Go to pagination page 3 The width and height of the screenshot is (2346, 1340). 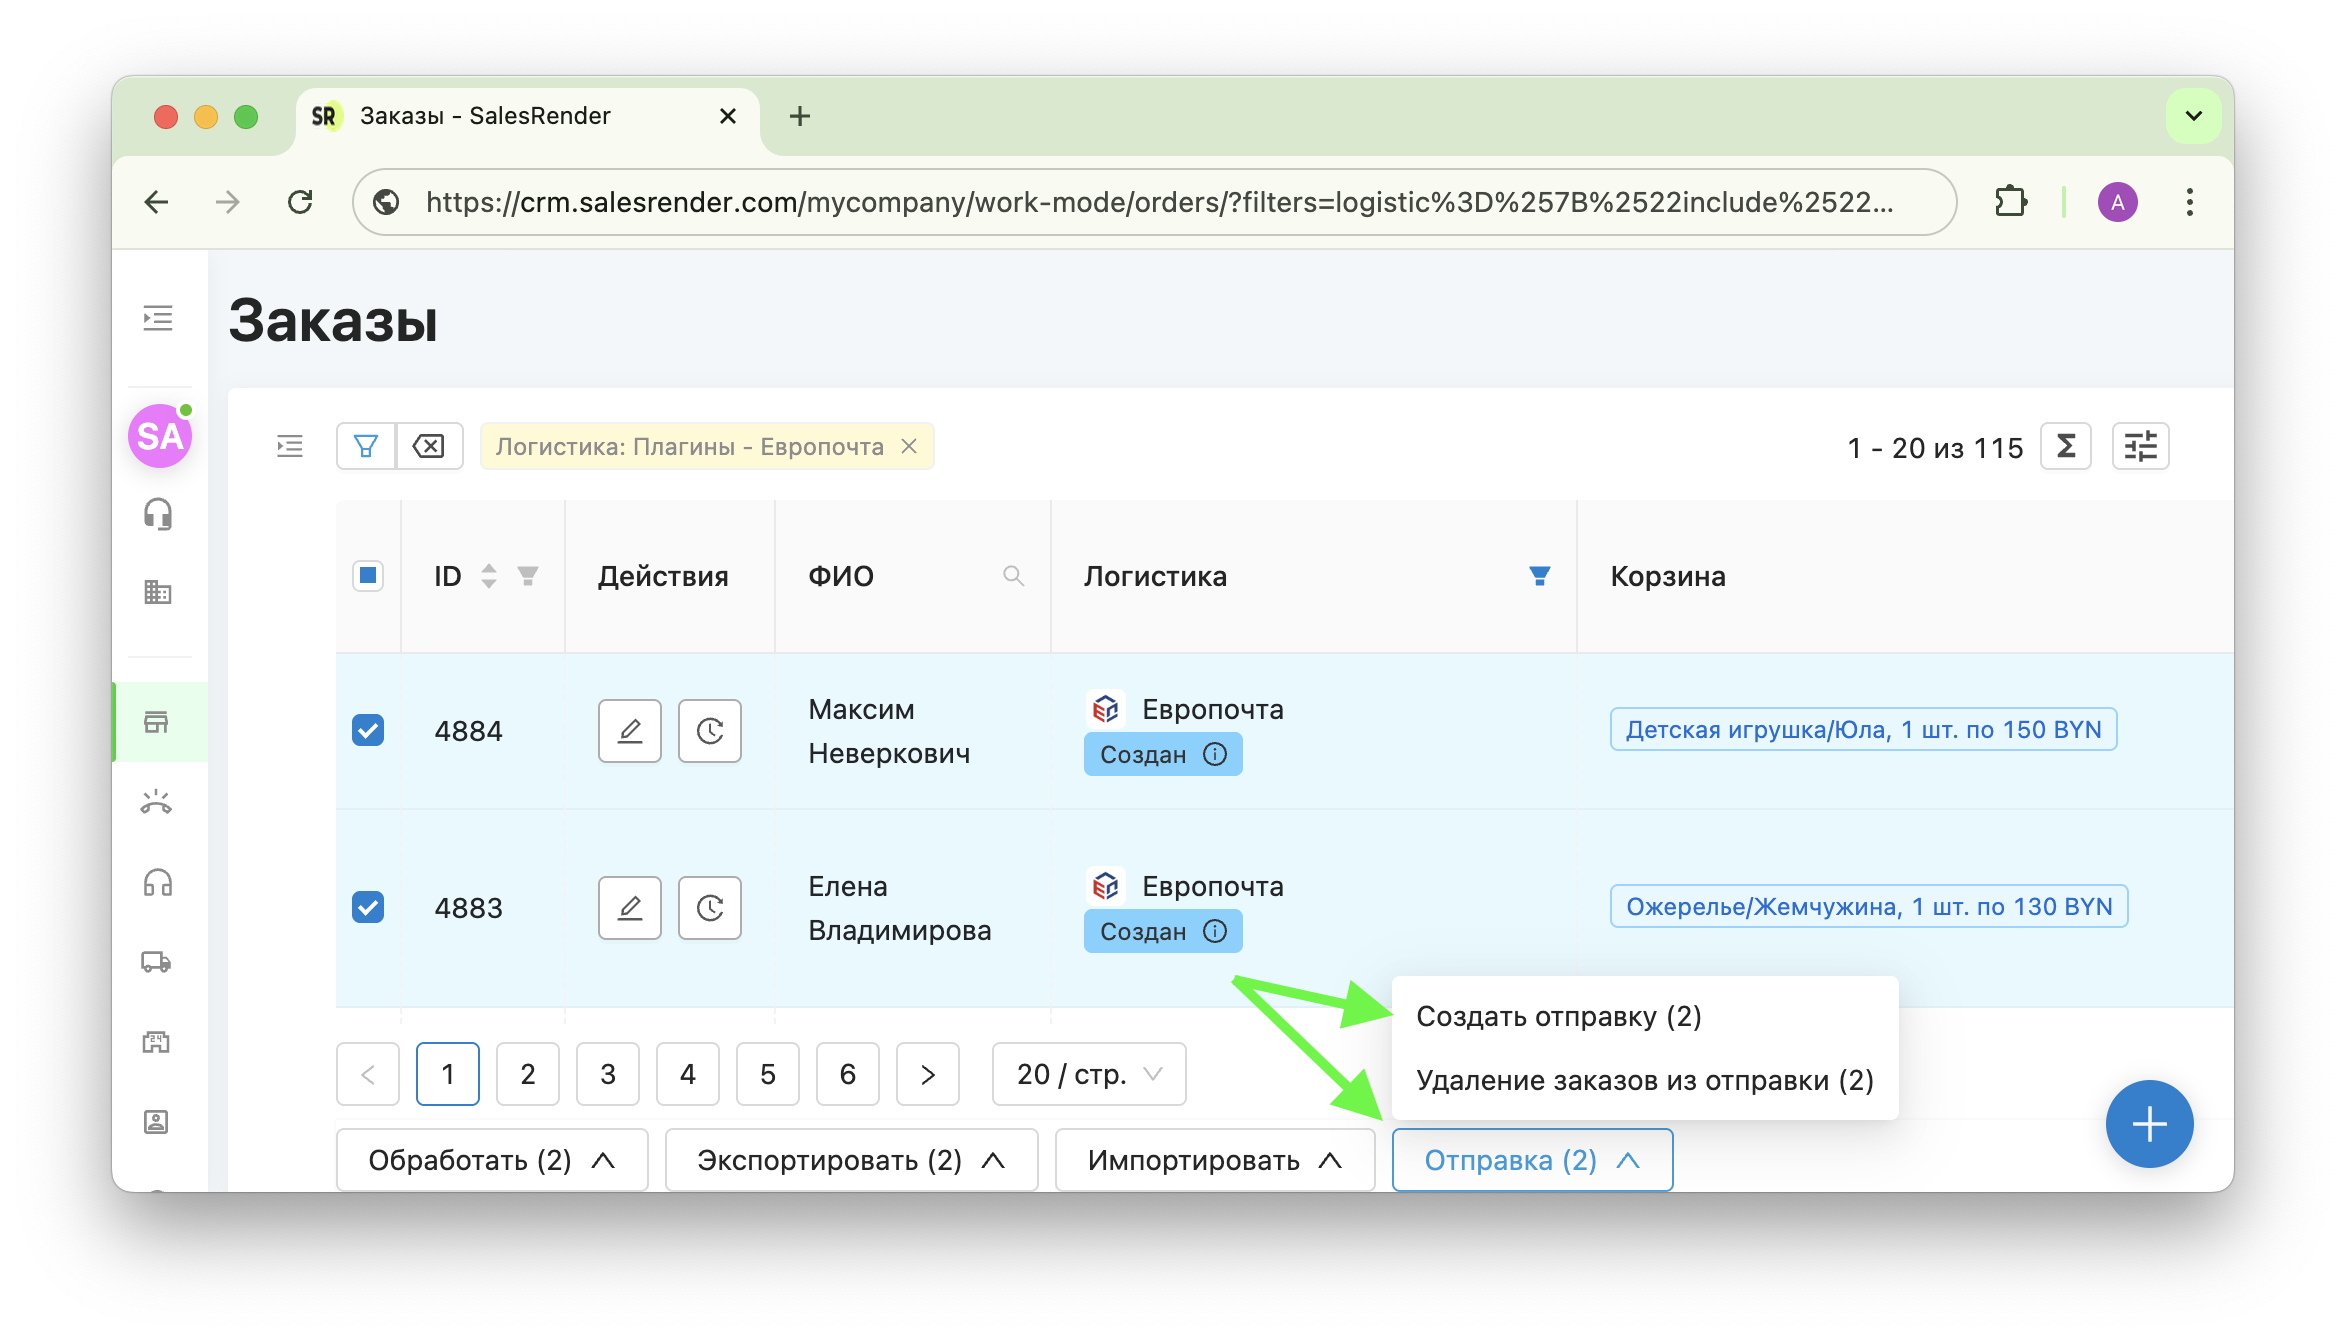click(x=608, y=1074)
